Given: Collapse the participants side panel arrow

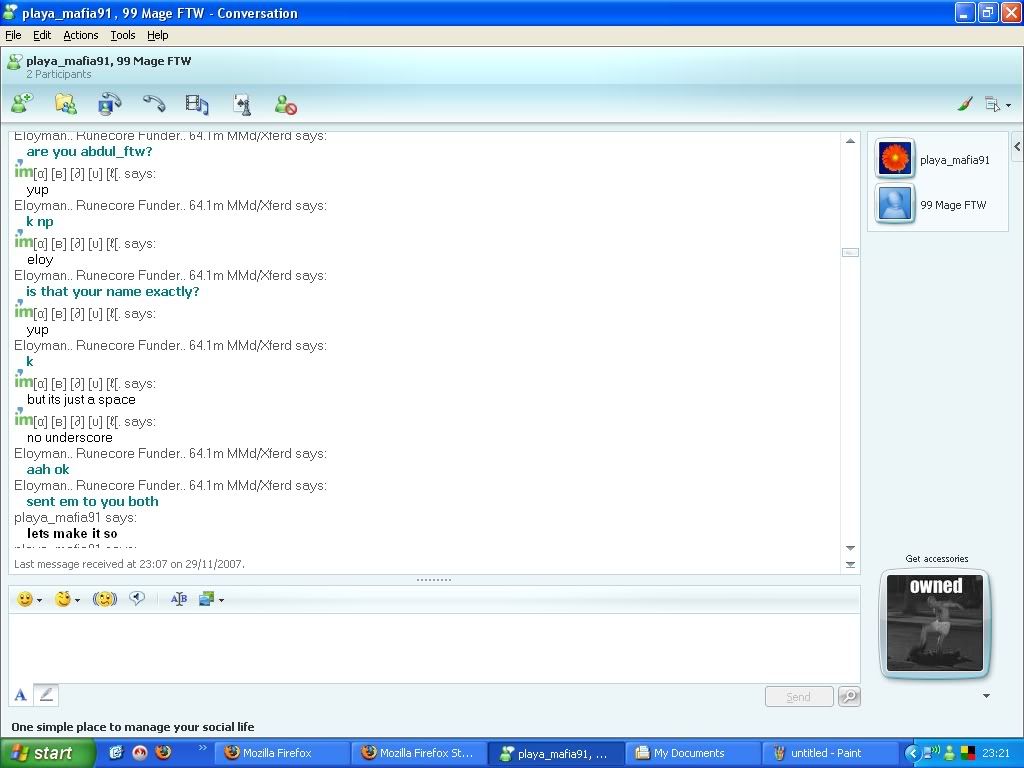Looking at the screenshot, I should coord(1017,147).
